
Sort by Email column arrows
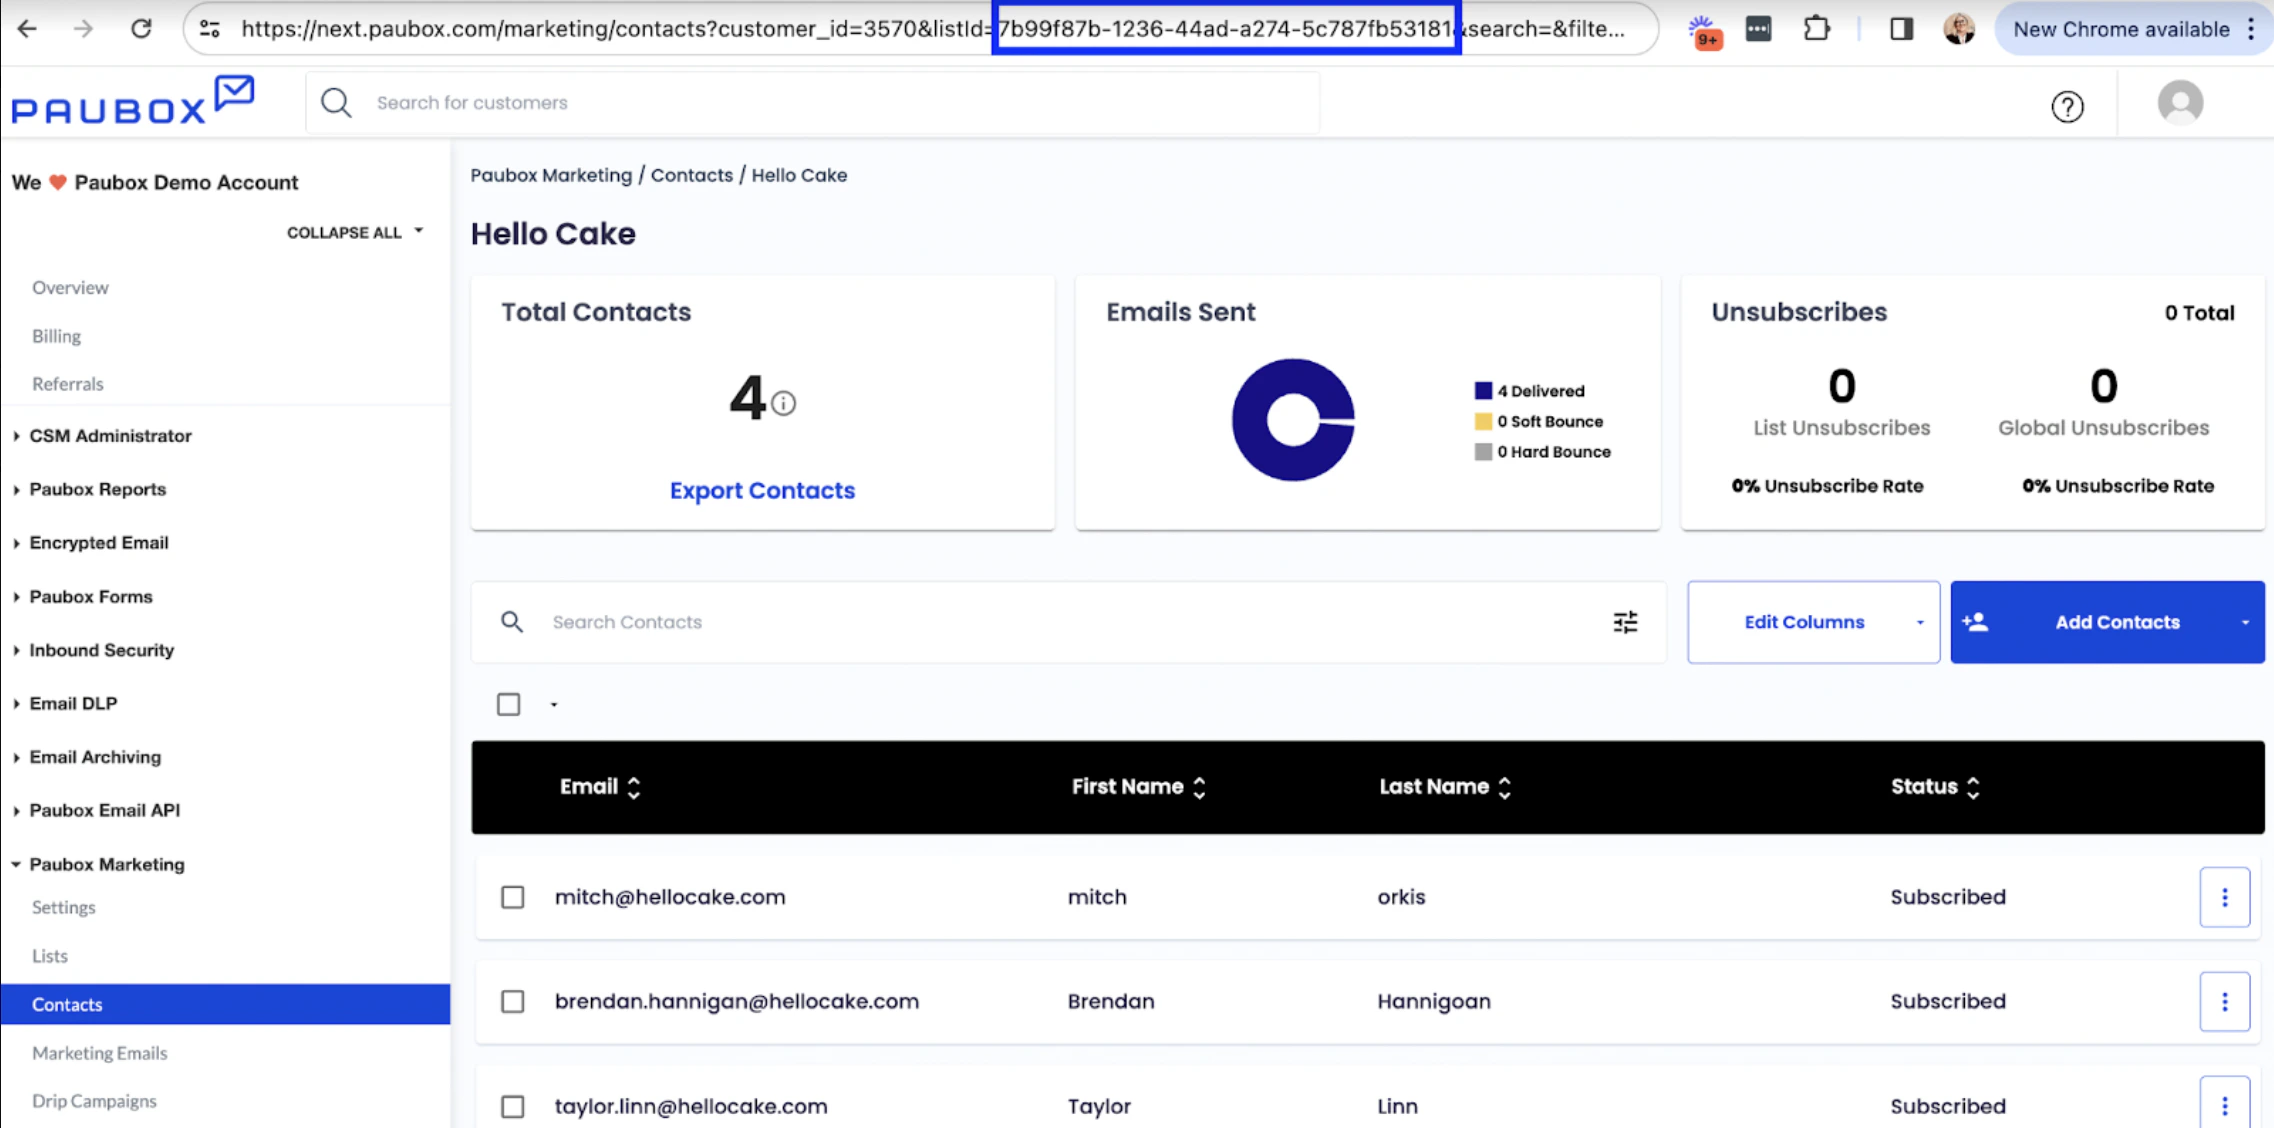point(633,787)
